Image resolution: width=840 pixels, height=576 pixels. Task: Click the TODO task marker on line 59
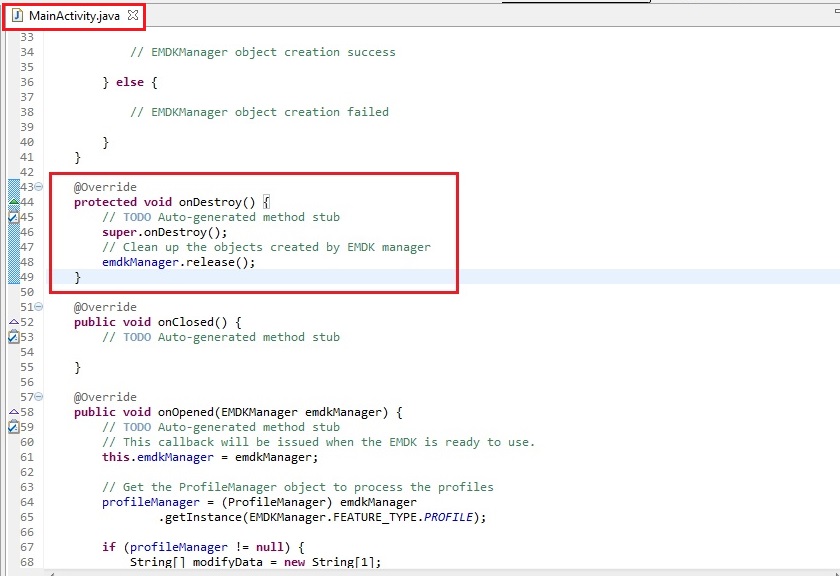13,427
